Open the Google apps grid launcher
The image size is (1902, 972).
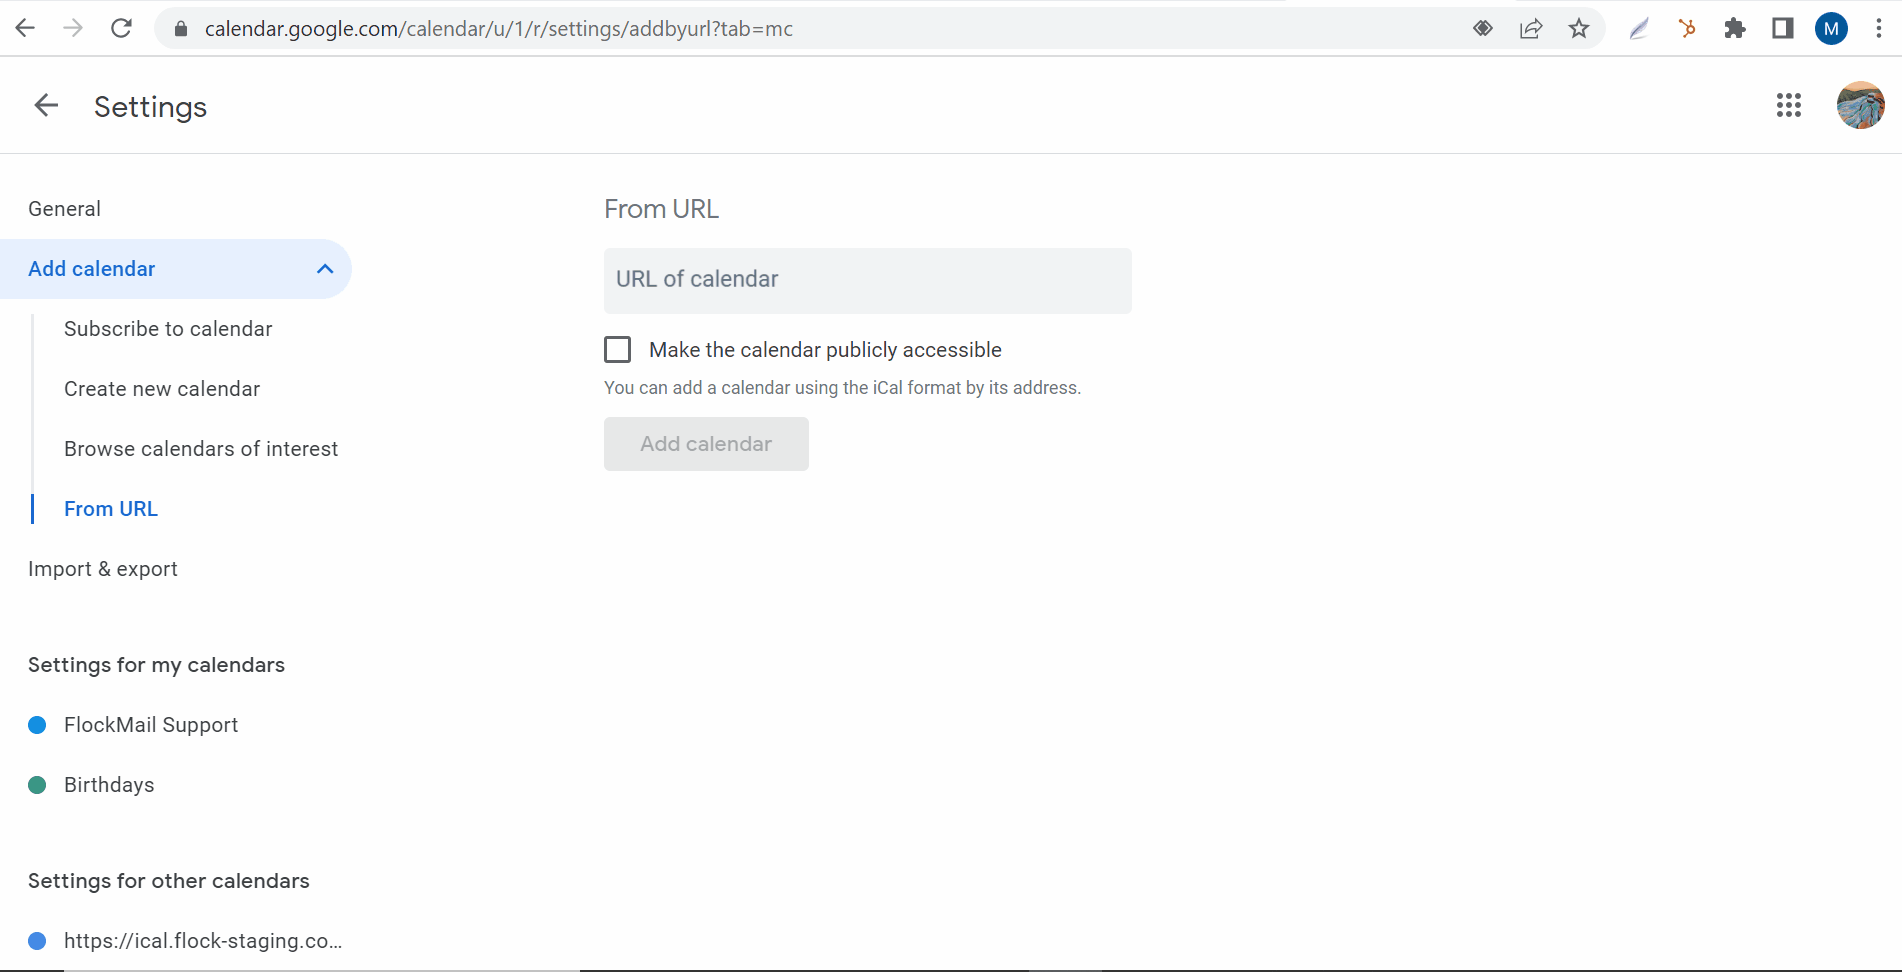tap(1789, 105)
